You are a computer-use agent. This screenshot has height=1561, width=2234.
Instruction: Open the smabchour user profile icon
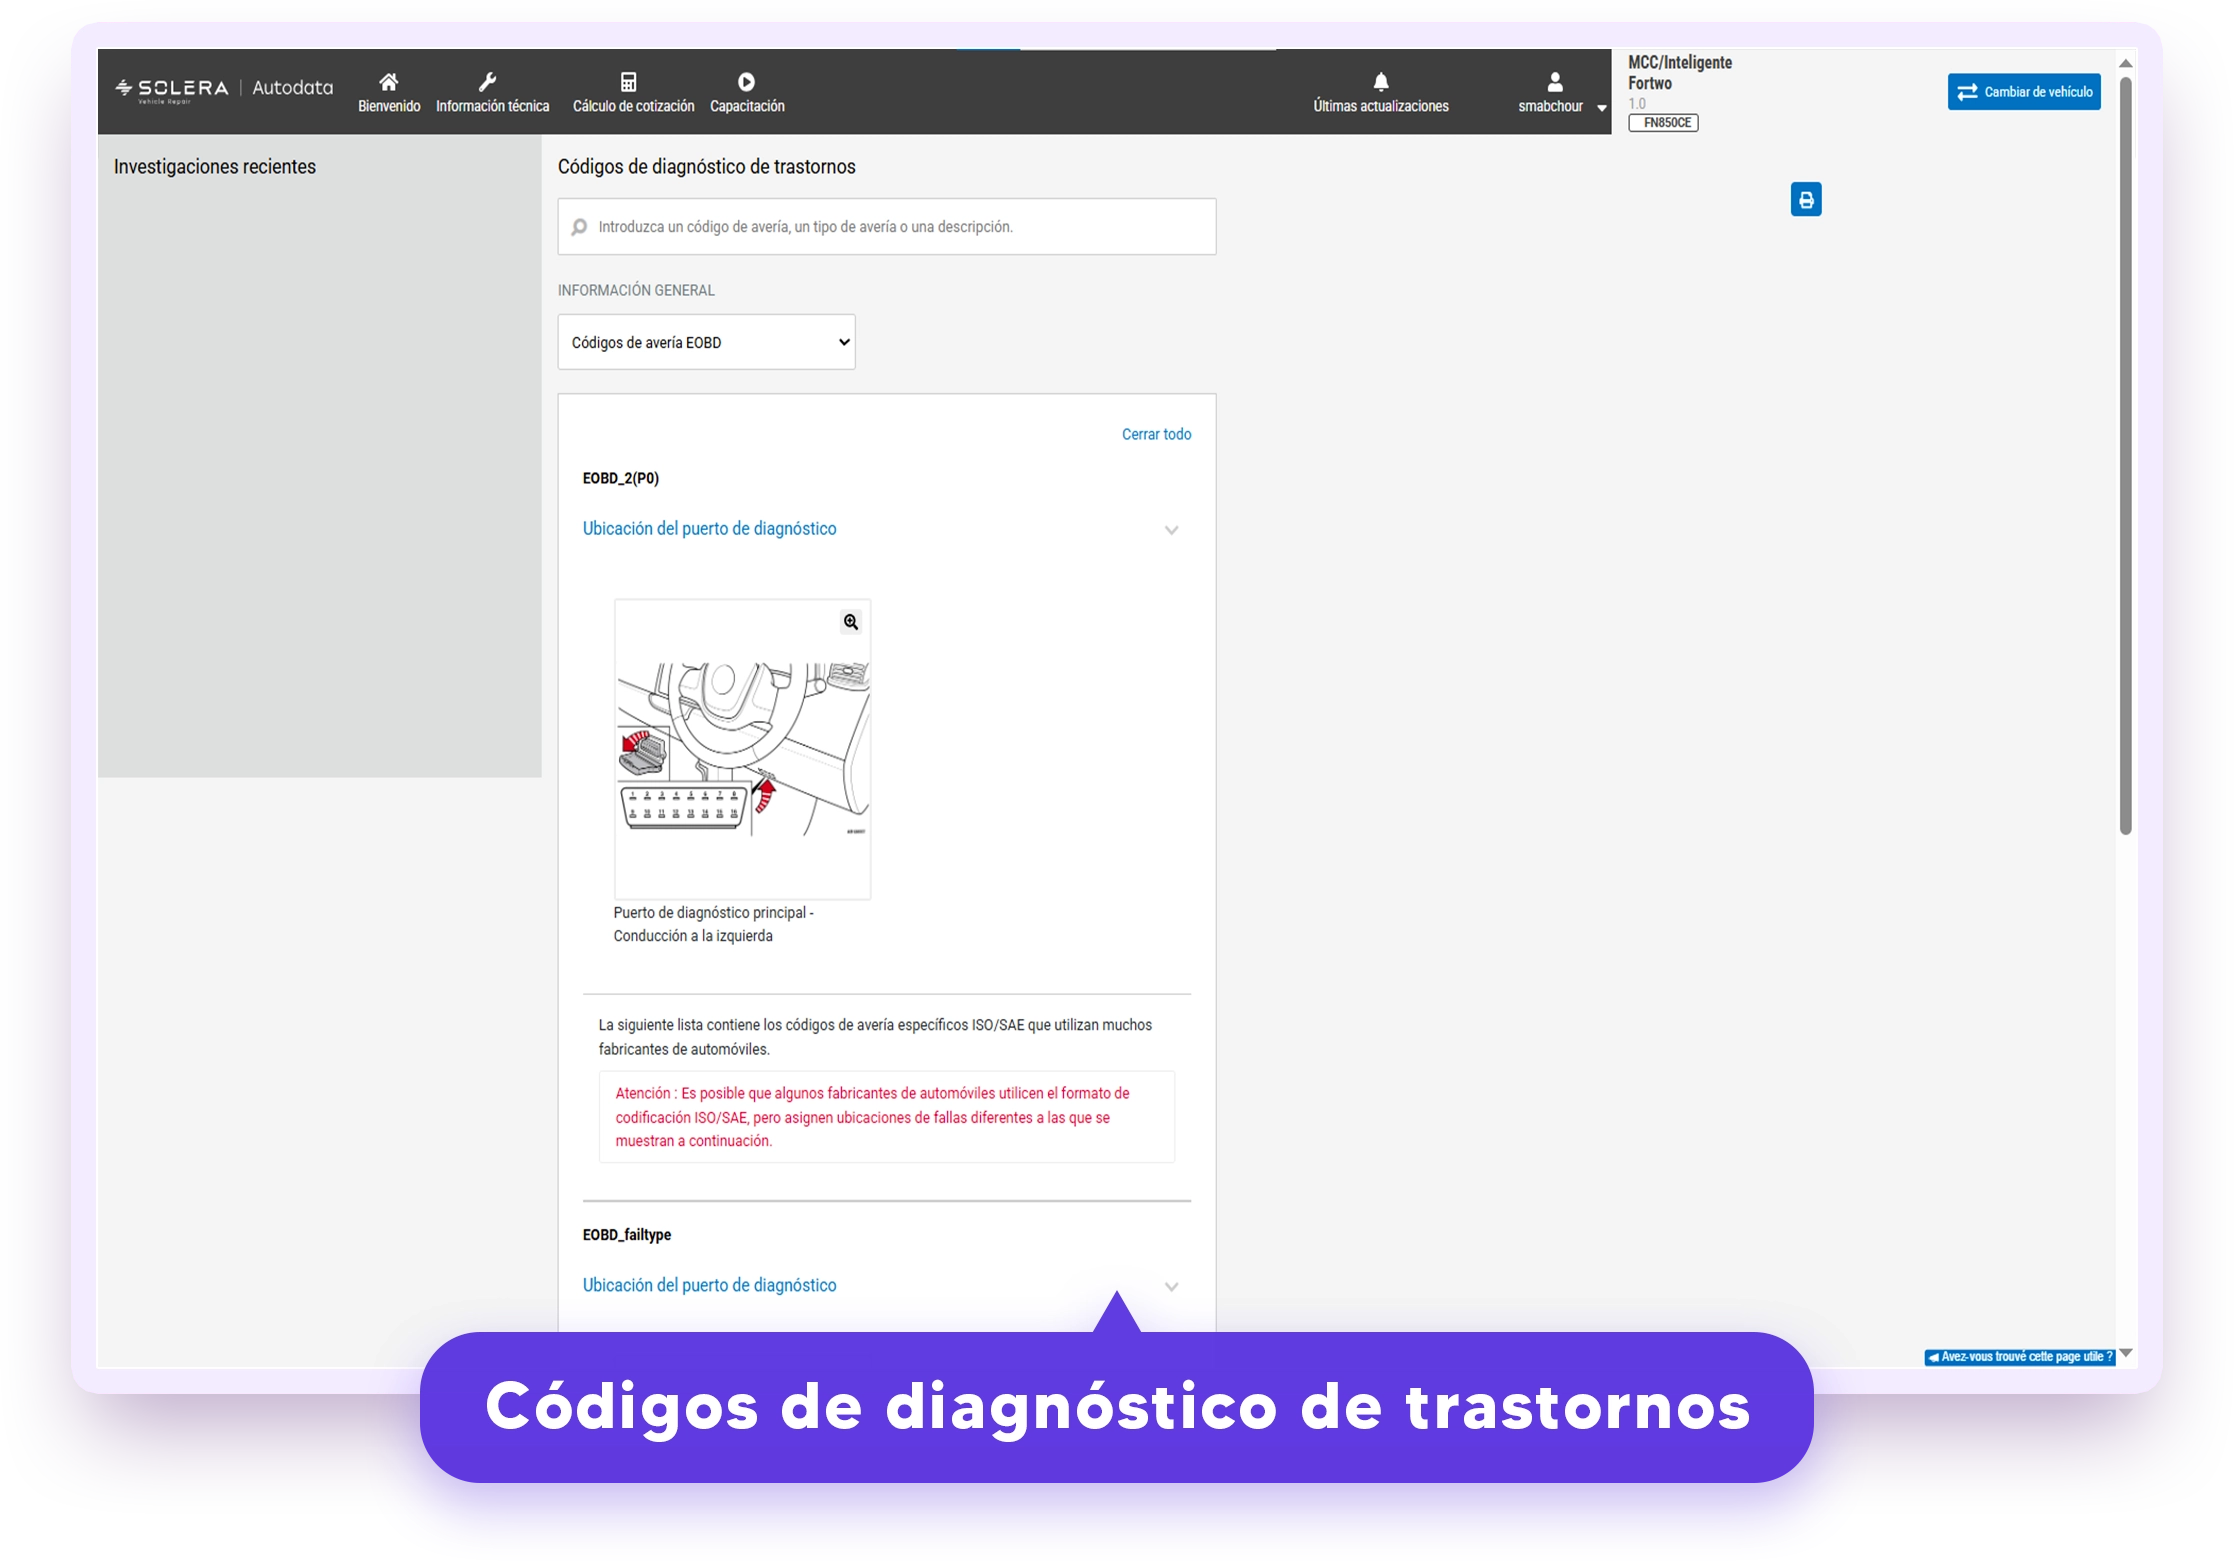click(x=1554, y=82)
